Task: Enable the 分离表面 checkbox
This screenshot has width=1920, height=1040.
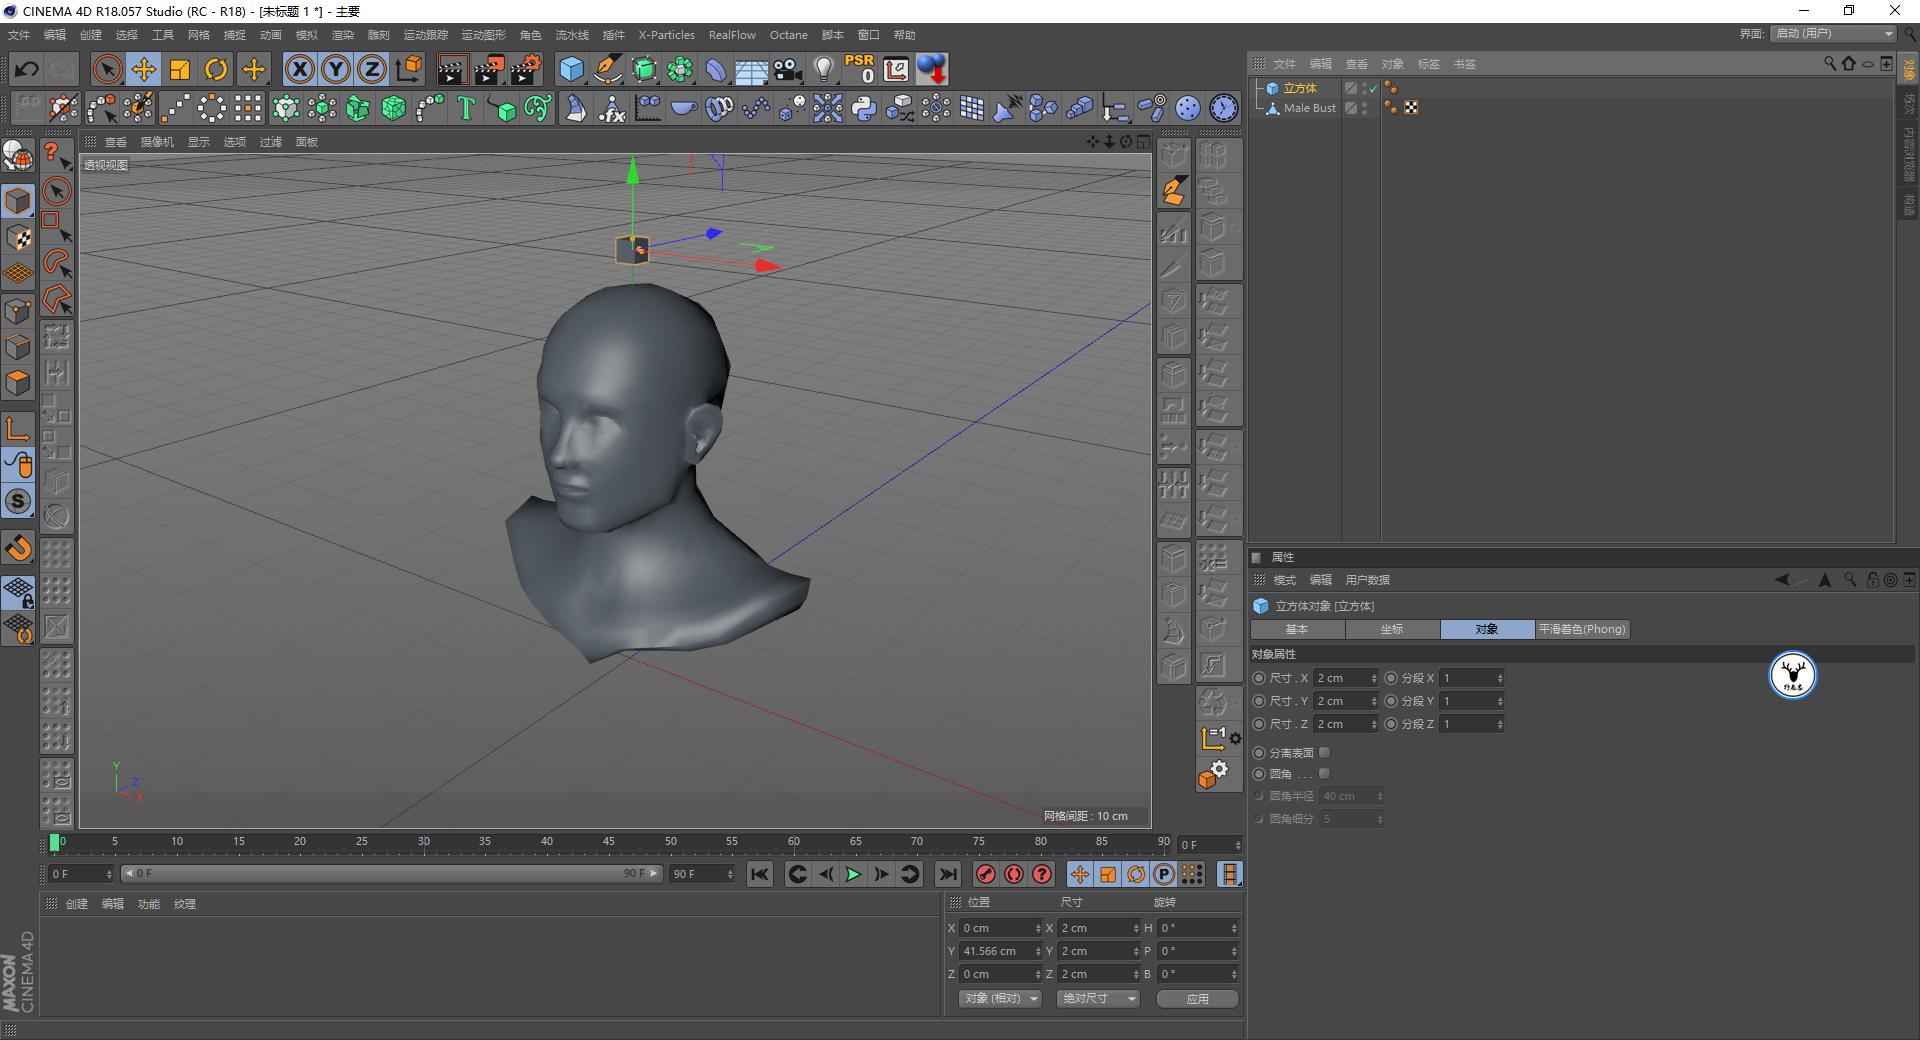Action: tap(1324, 752)
